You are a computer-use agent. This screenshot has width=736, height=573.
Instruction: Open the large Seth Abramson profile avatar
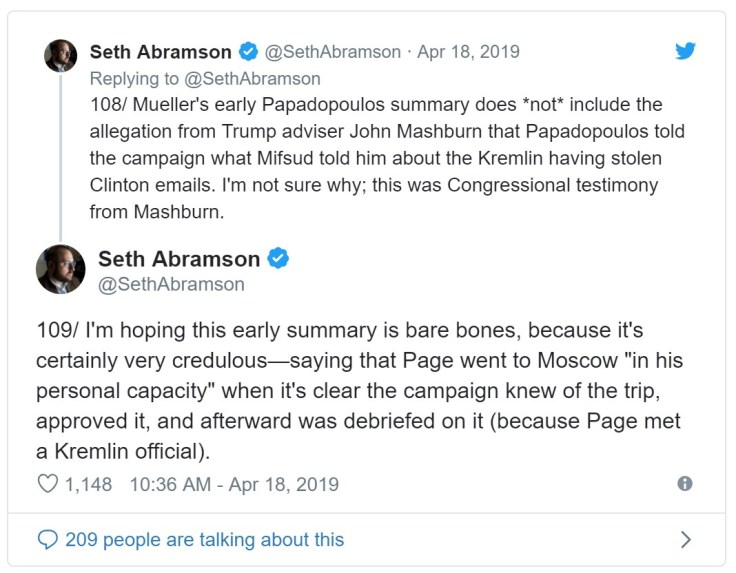point(60,270)
